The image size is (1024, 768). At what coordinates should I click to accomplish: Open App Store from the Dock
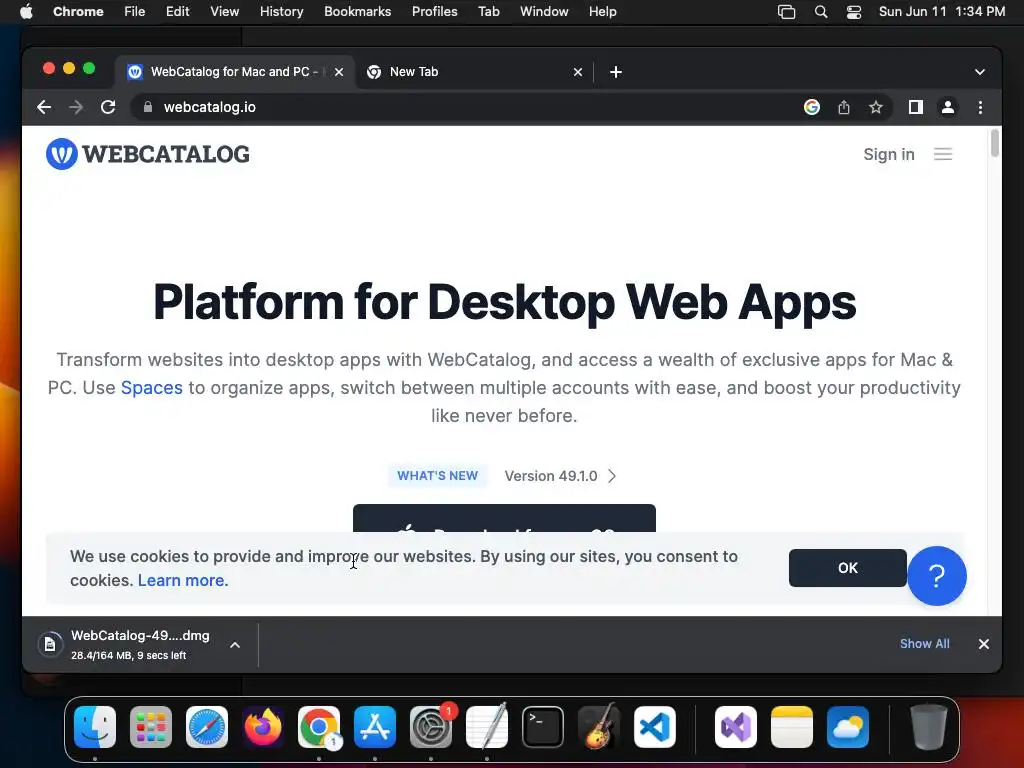click(x=375, y=727)
